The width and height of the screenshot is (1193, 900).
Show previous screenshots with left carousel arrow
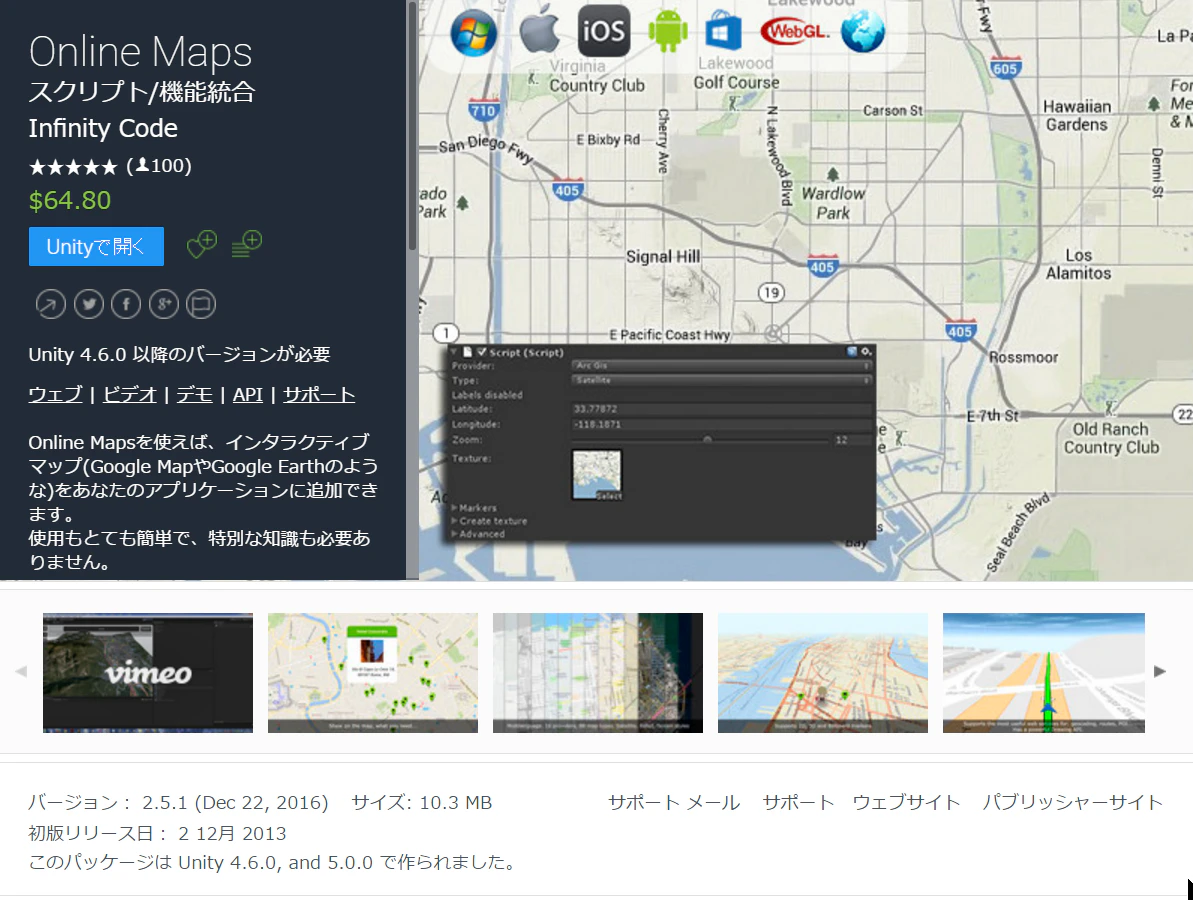click(21, 671)
